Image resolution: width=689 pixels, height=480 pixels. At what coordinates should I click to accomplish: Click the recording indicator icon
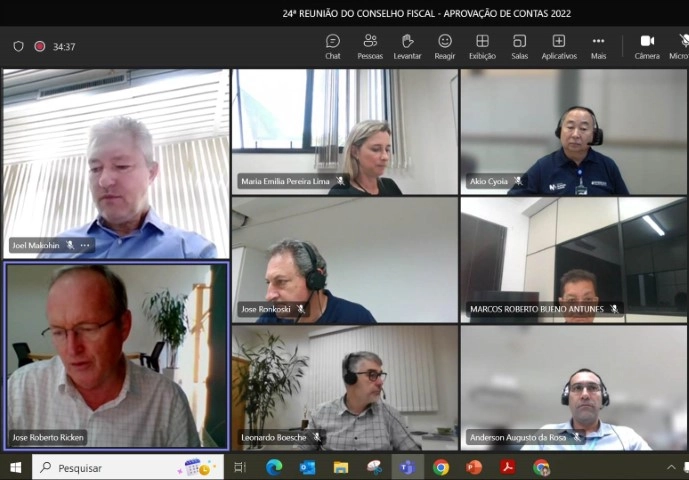coord(40,47)
